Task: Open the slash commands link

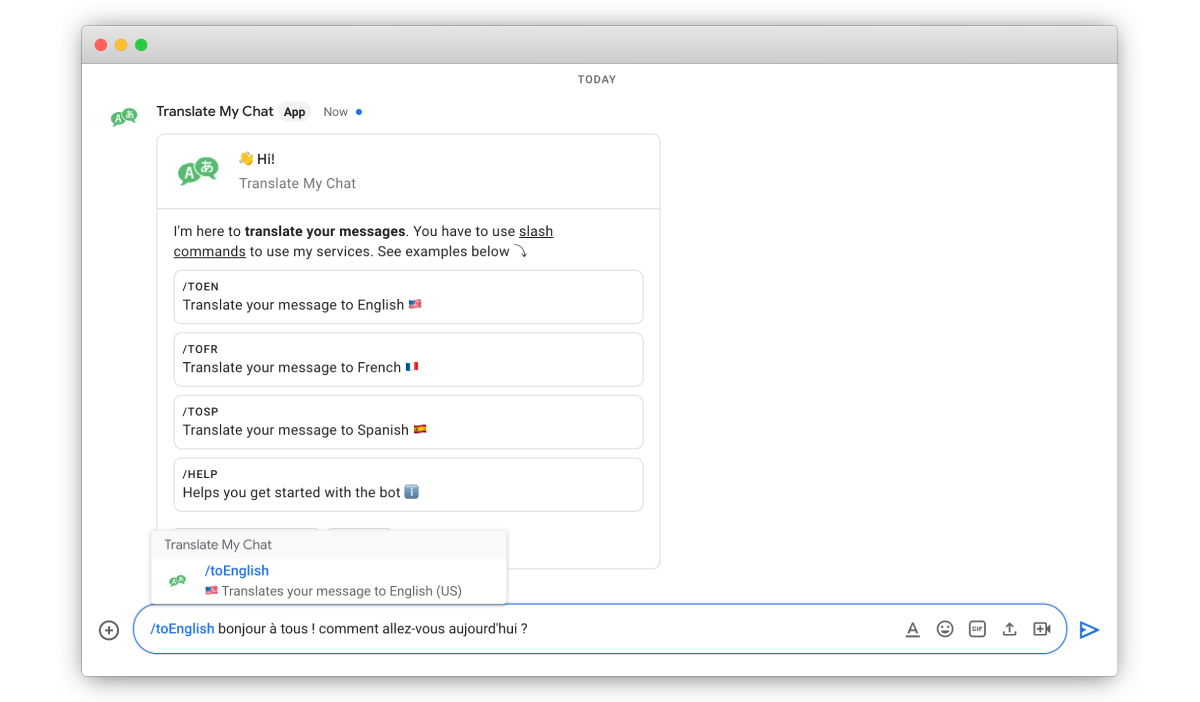Action: point(535,232)
